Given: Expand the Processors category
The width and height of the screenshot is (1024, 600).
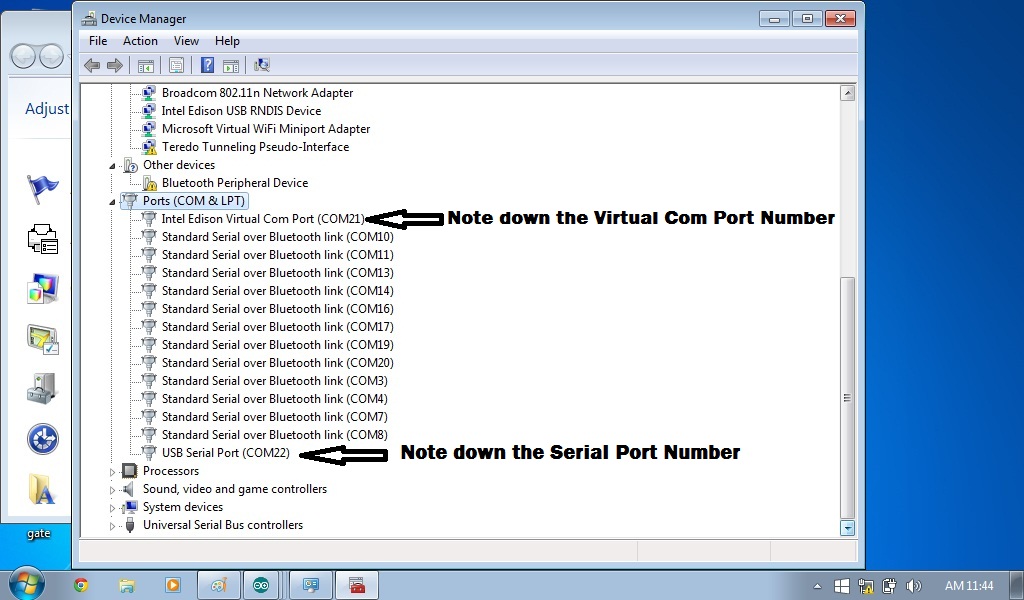Looking at the screenshot, I should tap(112, 471).
